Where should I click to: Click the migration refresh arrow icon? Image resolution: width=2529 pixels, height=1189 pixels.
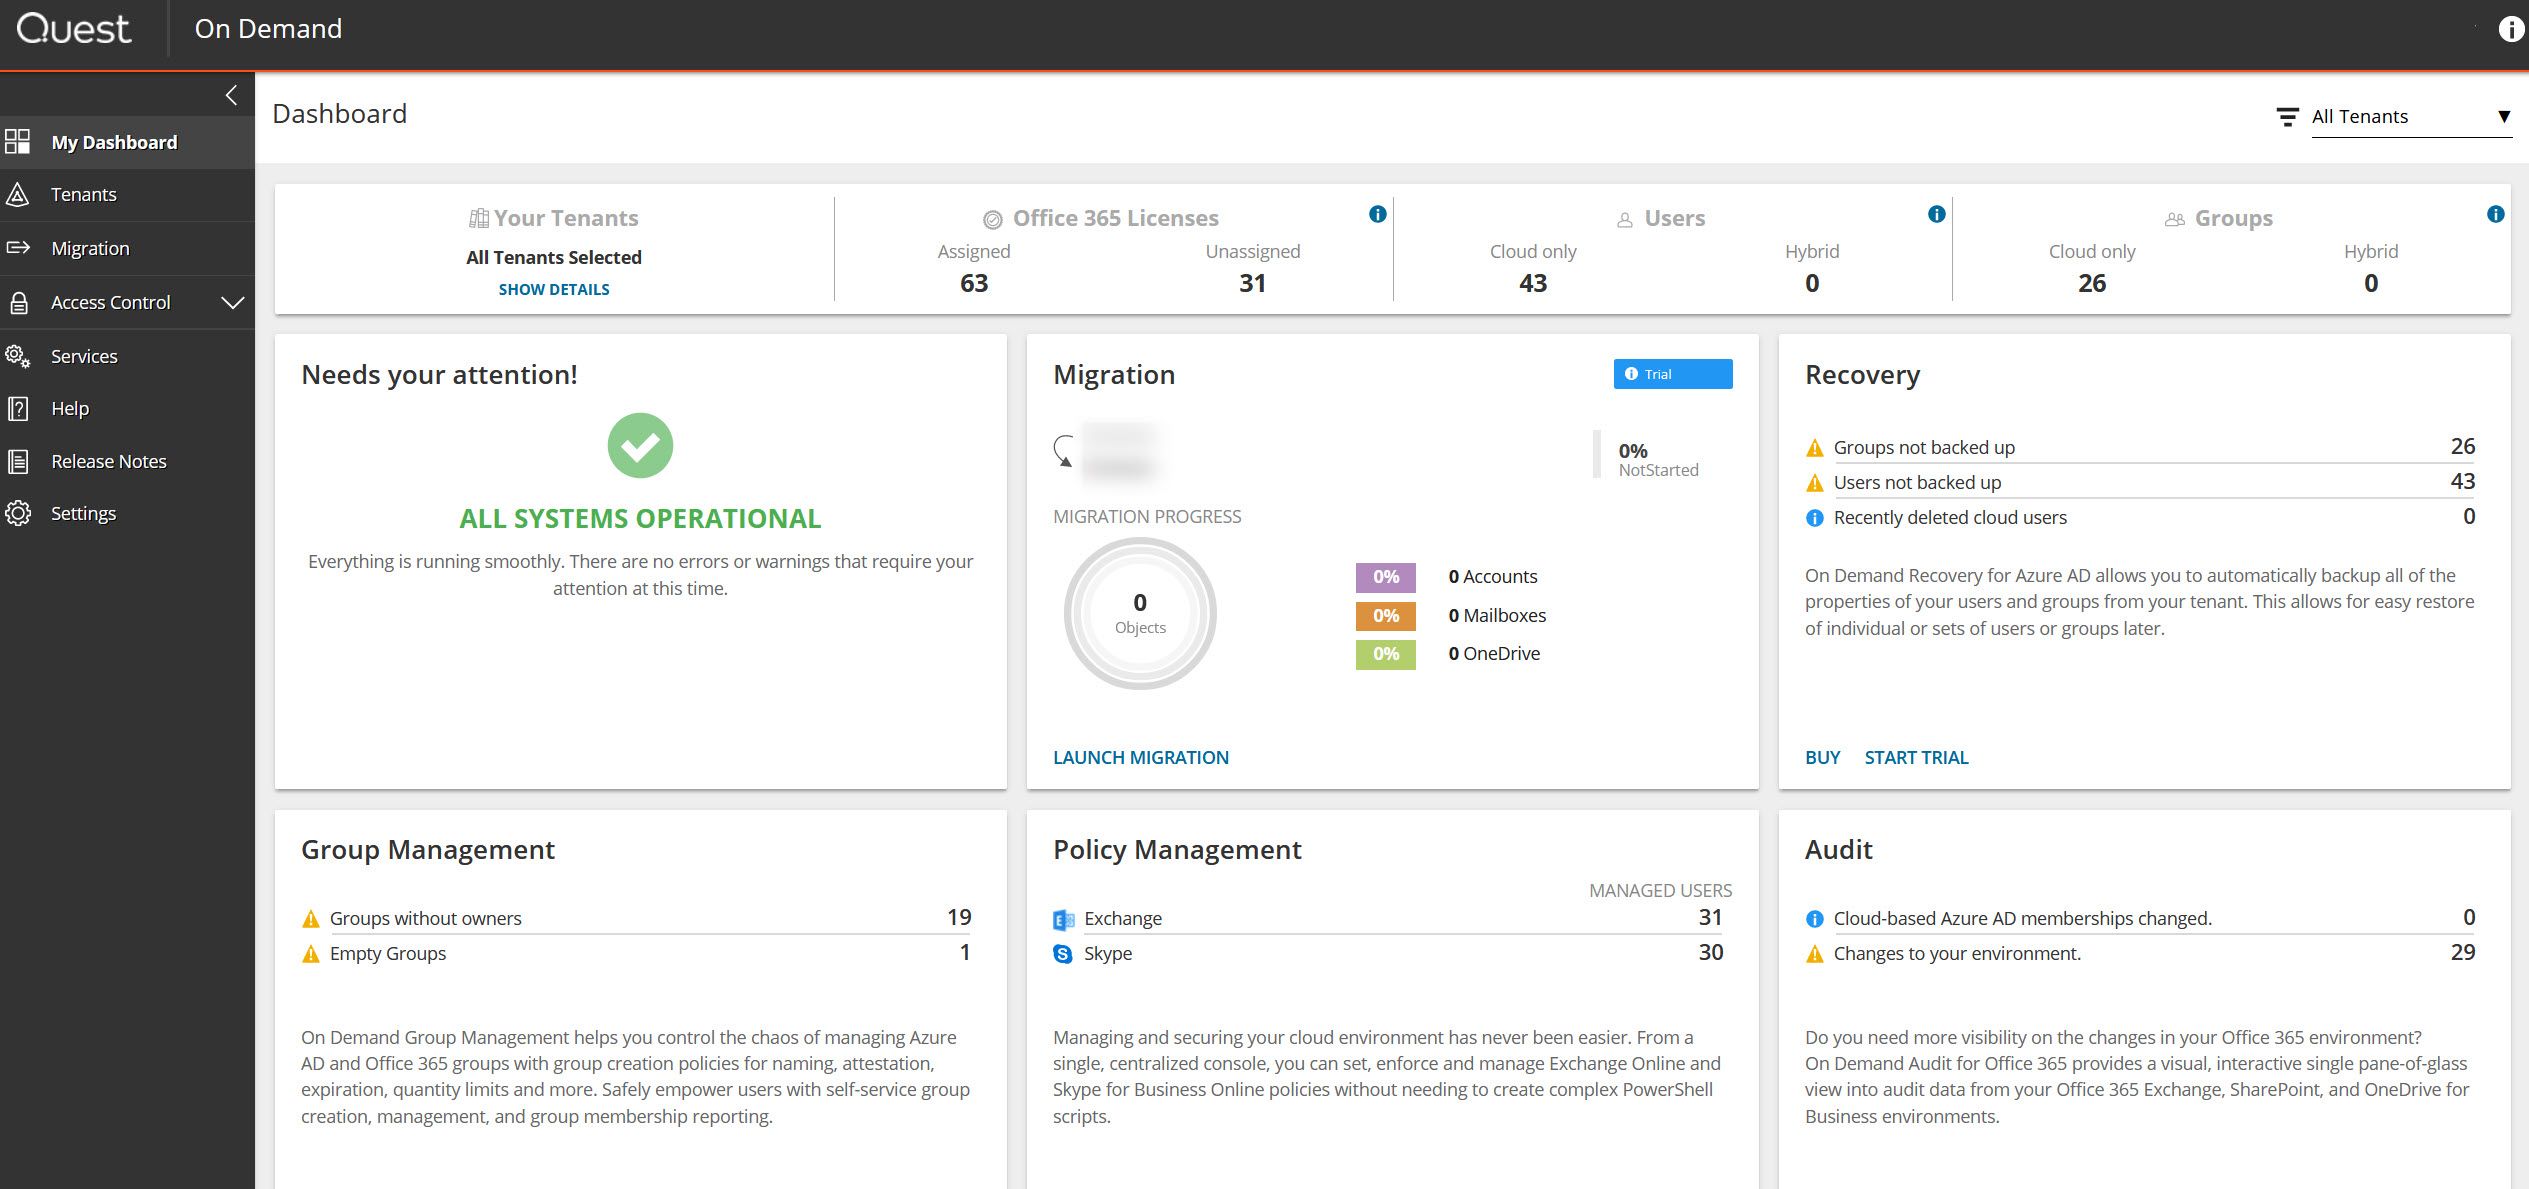(x=1063, y=451)
